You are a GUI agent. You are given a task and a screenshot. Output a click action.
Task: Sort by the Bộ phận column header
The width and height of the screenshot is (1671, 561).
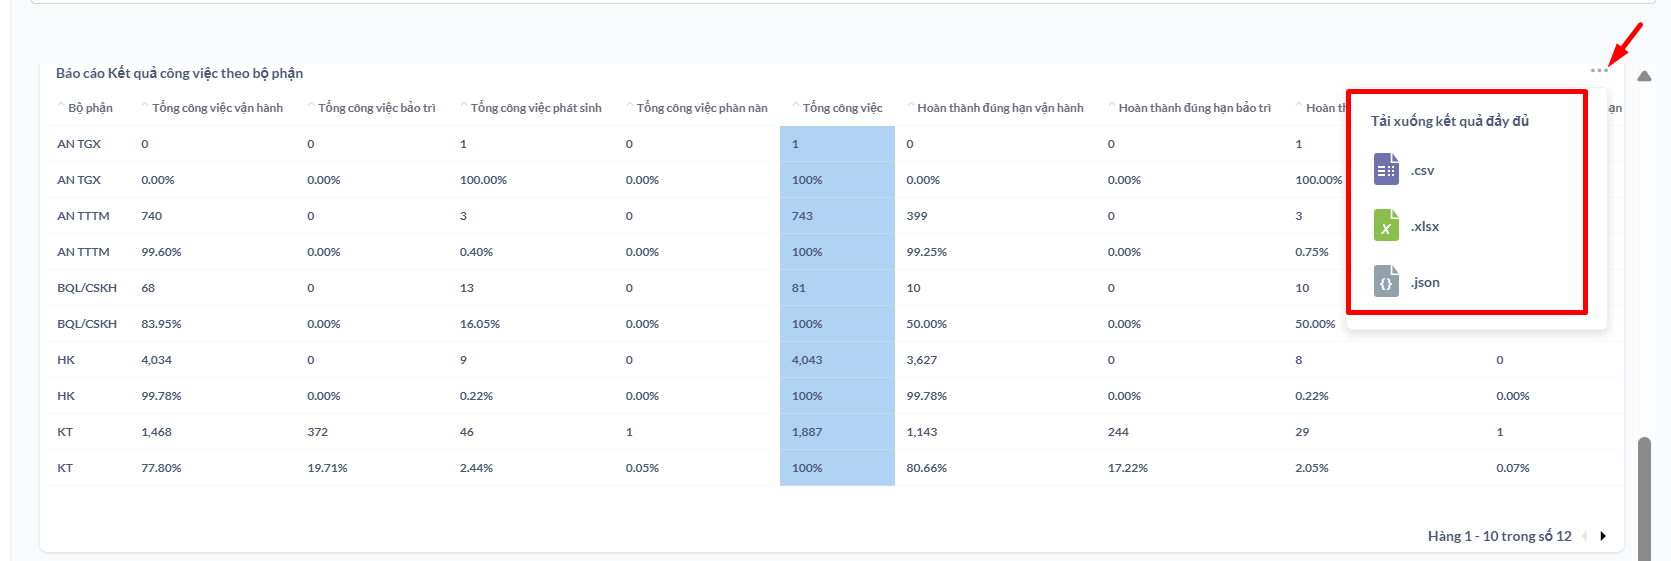(x=90, y=108)
